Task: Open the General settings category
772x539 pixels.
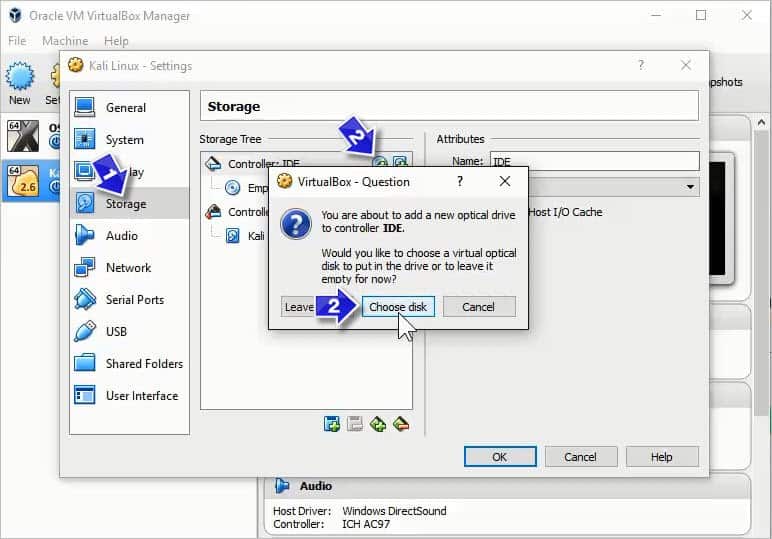Action: [x=129, y=108]
